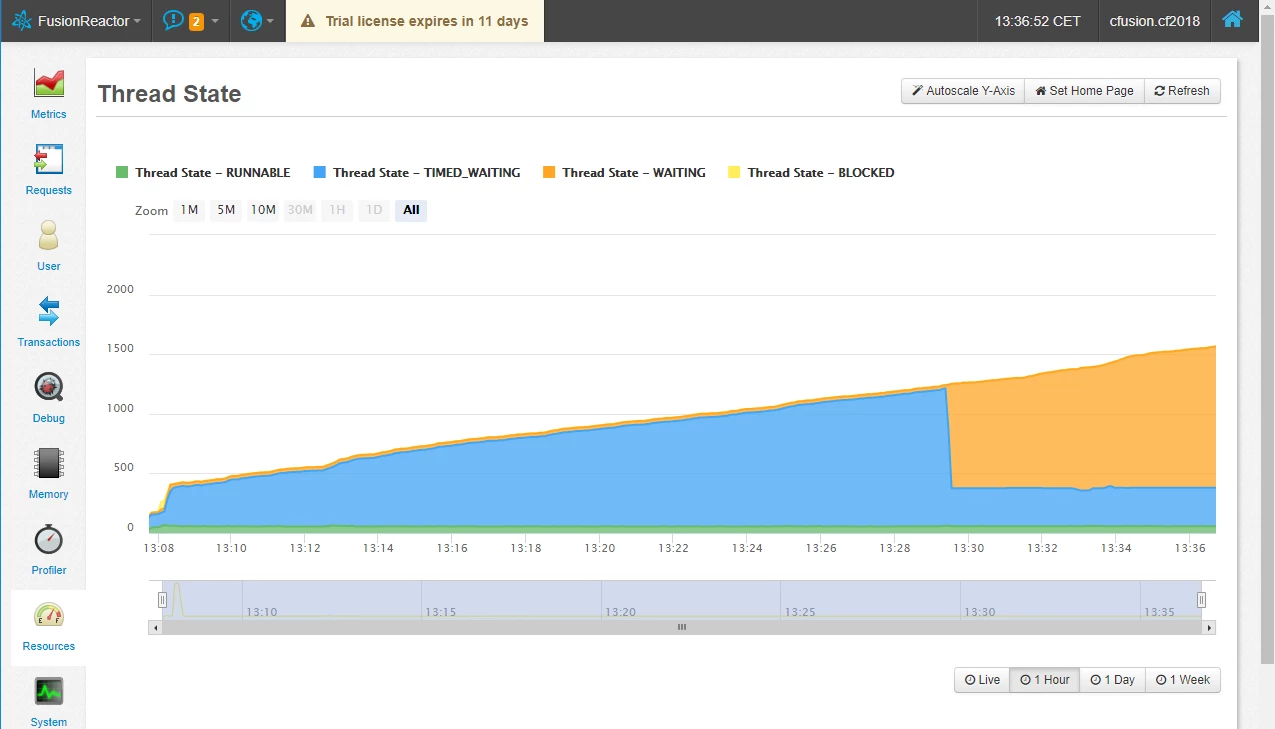Click the yellow BLOCKED color swatch
Viewport: 1275px width, 729px height.
(734, 172)
